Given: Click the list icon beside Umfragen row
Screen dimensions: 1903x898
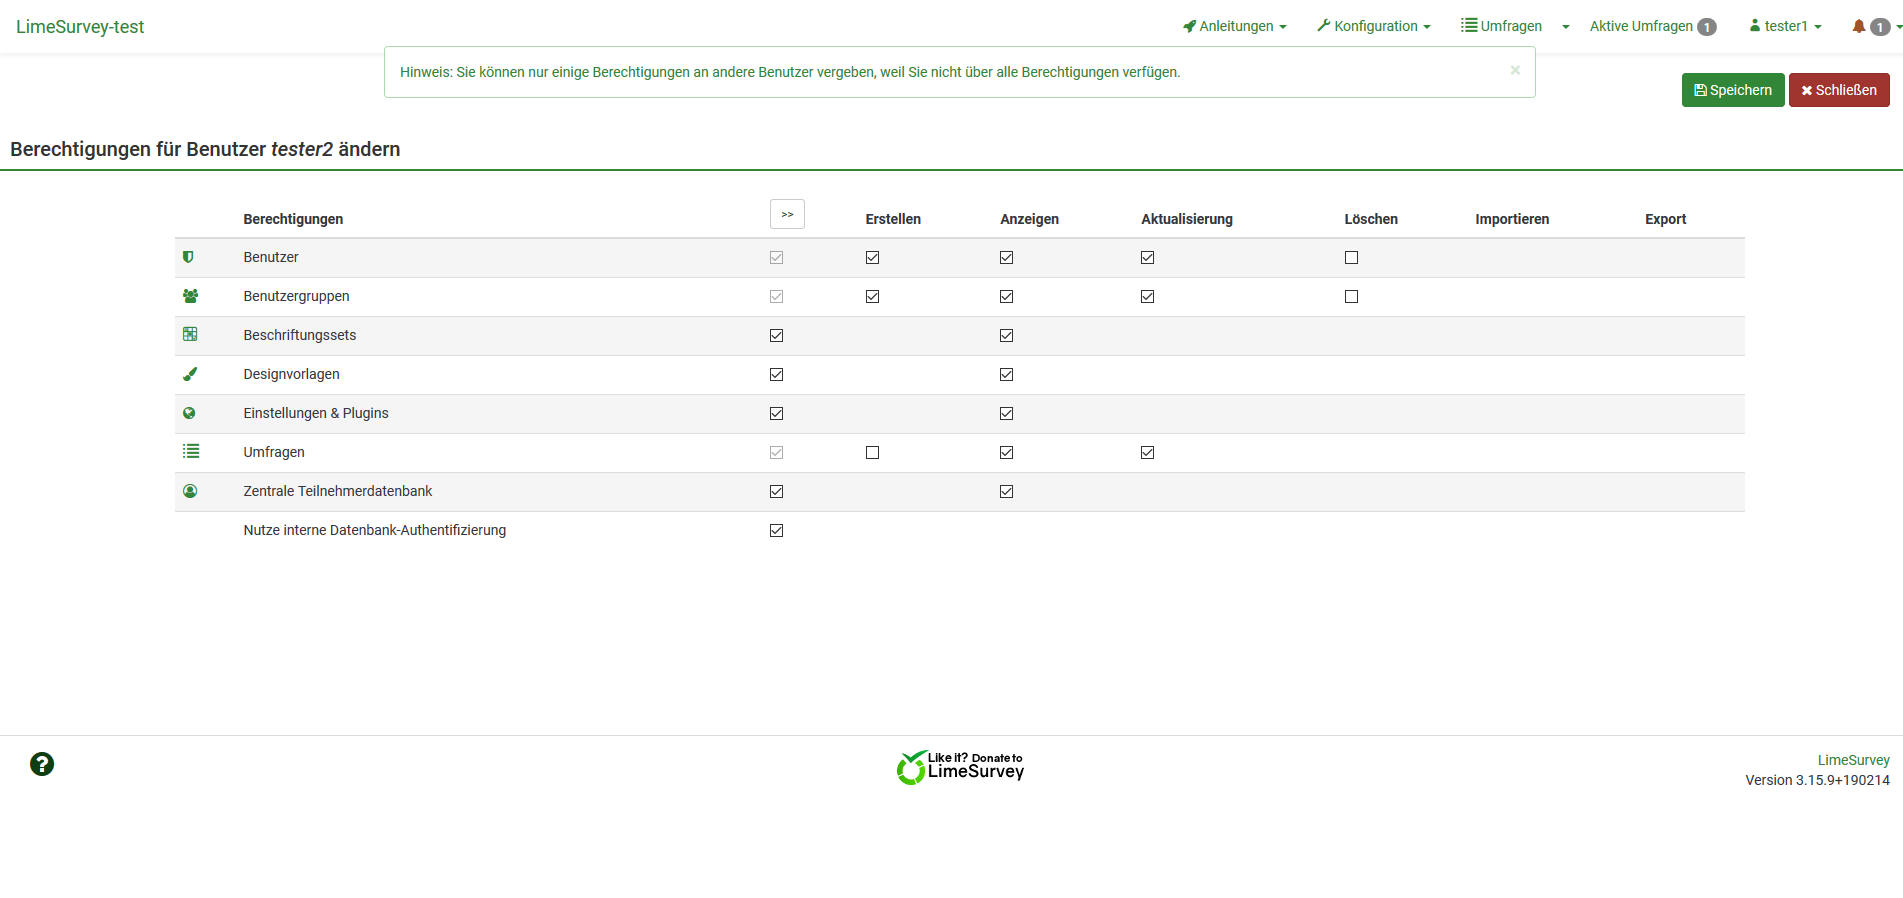Looking at the screenshot, I should (191, 451).
